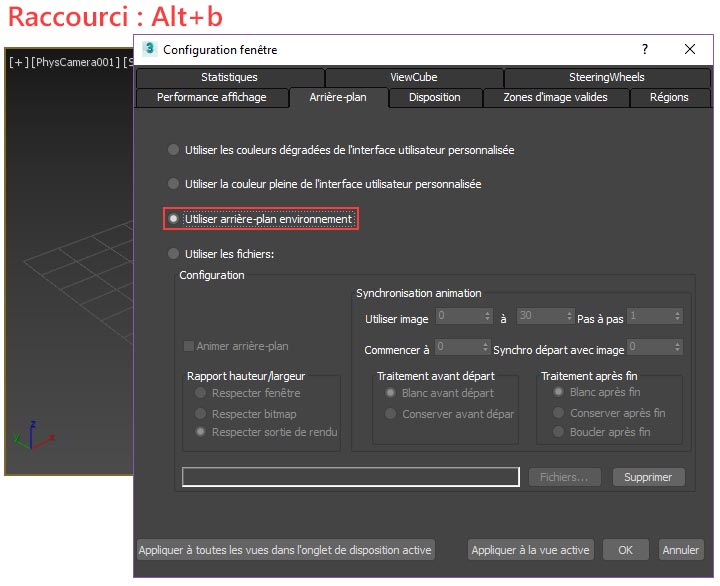Click the Annuler button
Image resolution: width=720 pixels, height=586 pixels.
[x=680, y=550]
